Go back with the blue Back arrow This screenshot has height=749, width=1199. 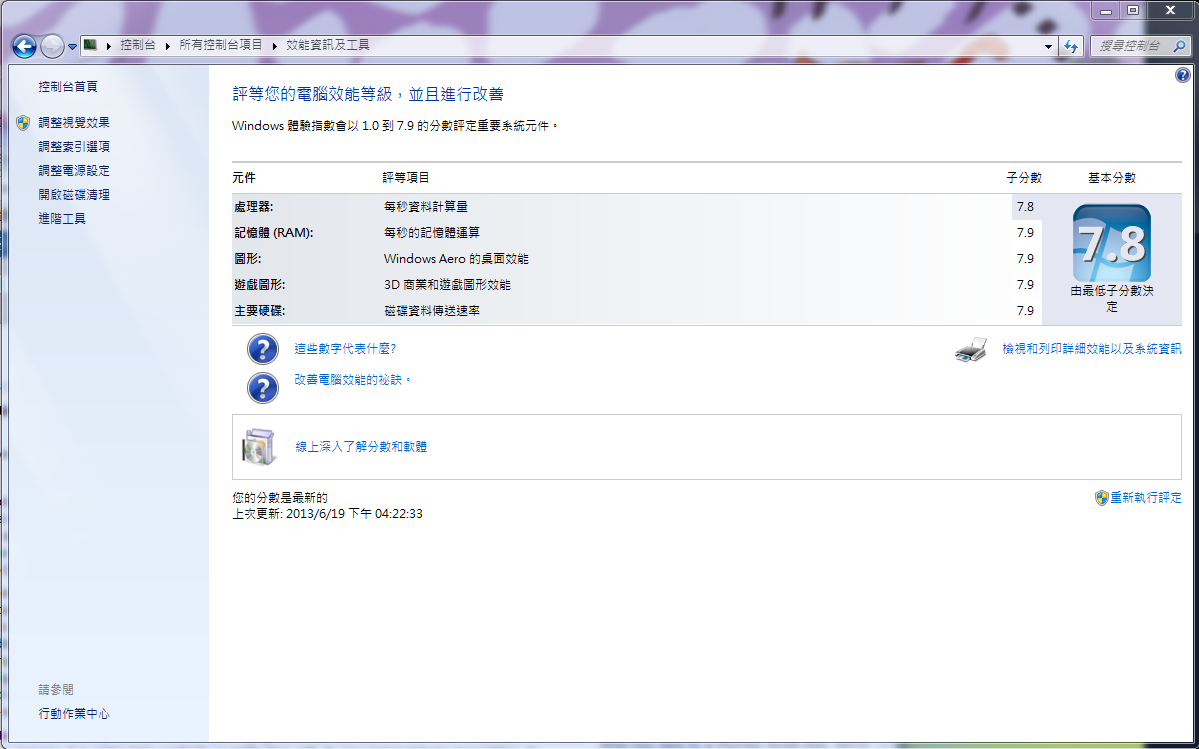pos(24,46)
